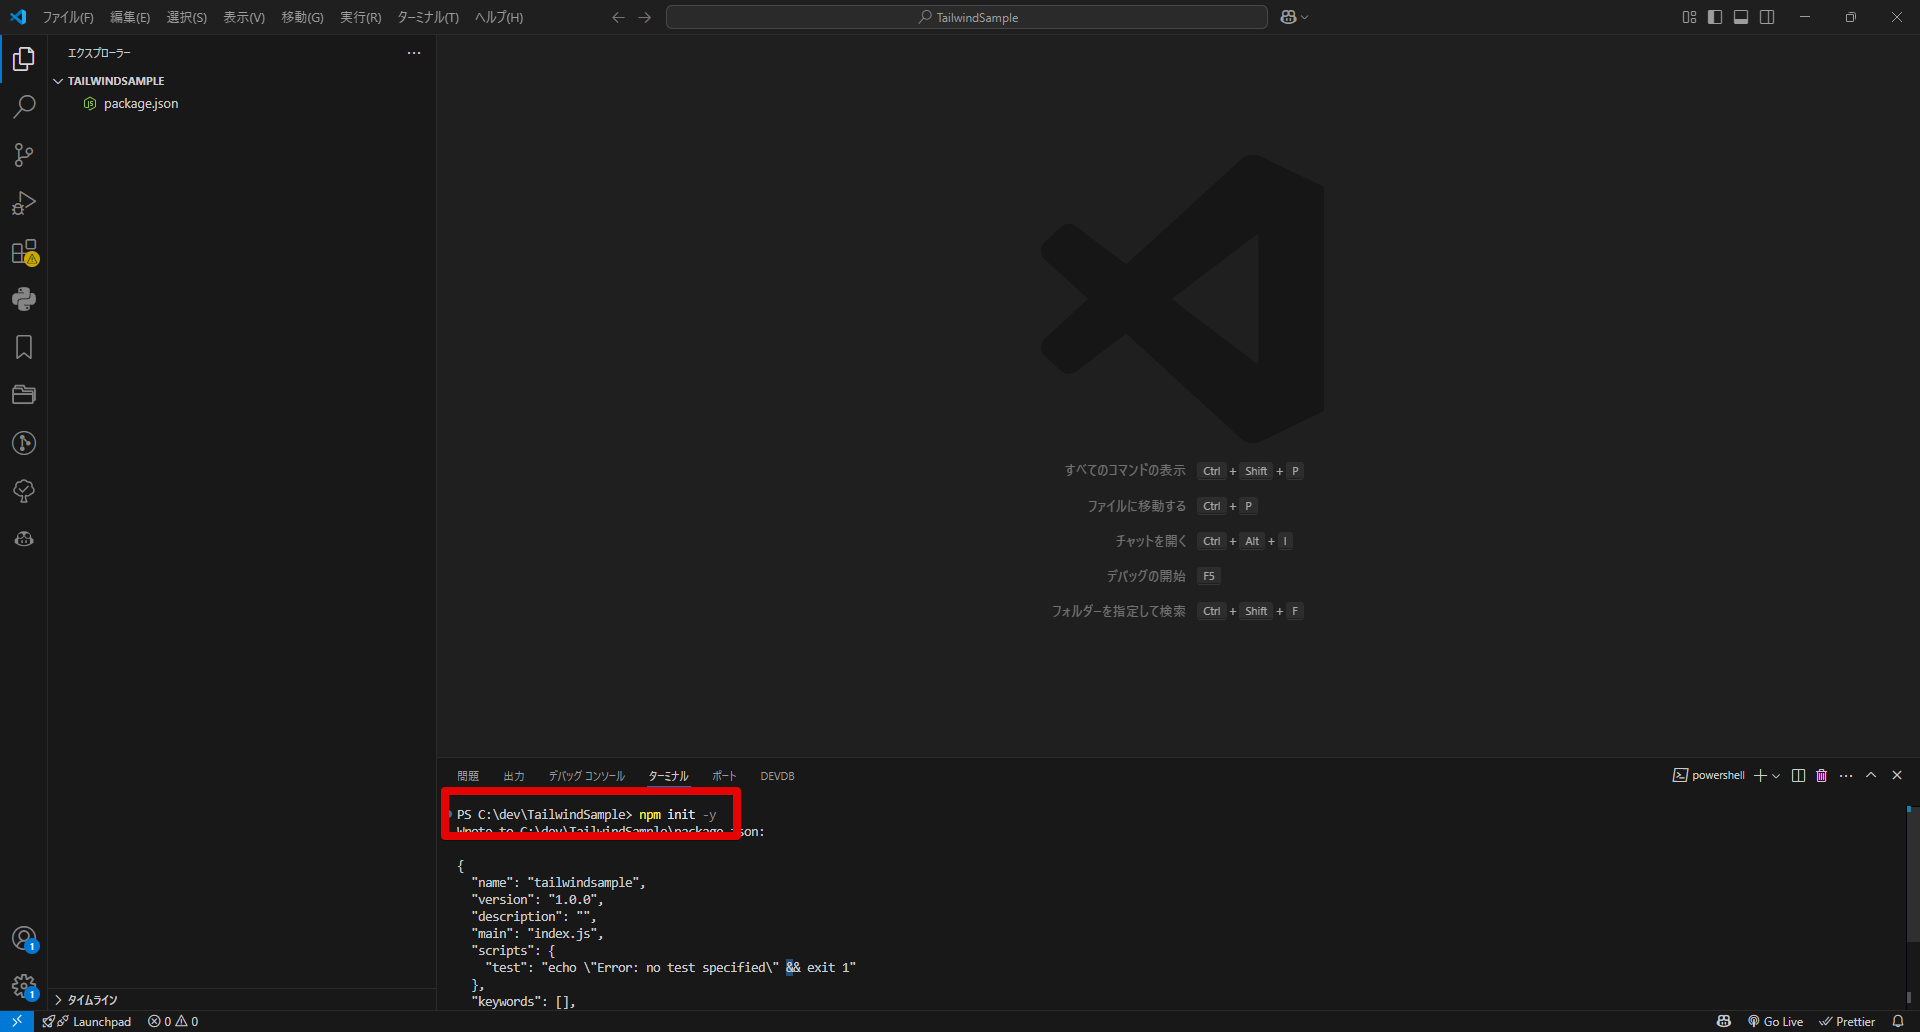The height and width of the screenshot is (1032, 1920).
Task: Switch to the ターミナル tab
Action: coord(668,776)
